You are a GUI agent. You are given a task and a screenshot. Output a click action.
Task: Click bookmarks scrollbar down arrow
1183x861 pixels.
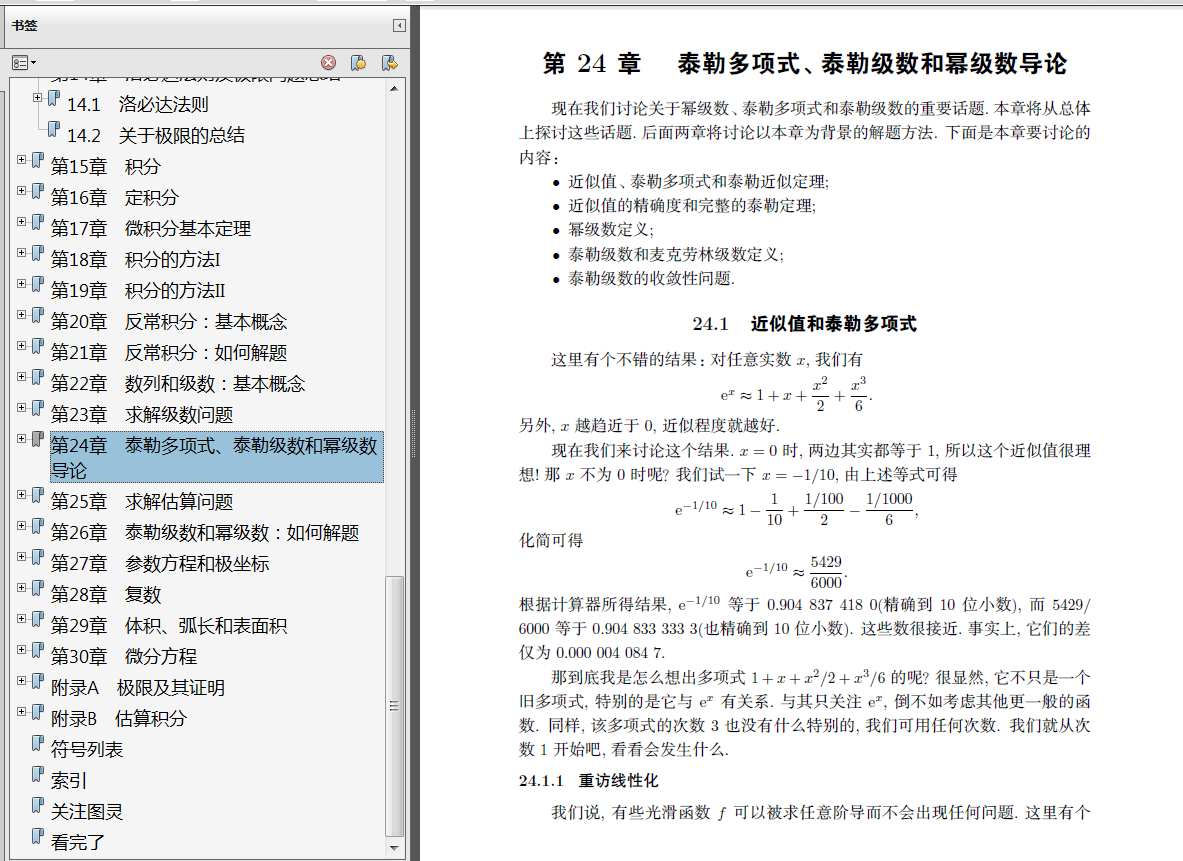[x=394, y=847]
